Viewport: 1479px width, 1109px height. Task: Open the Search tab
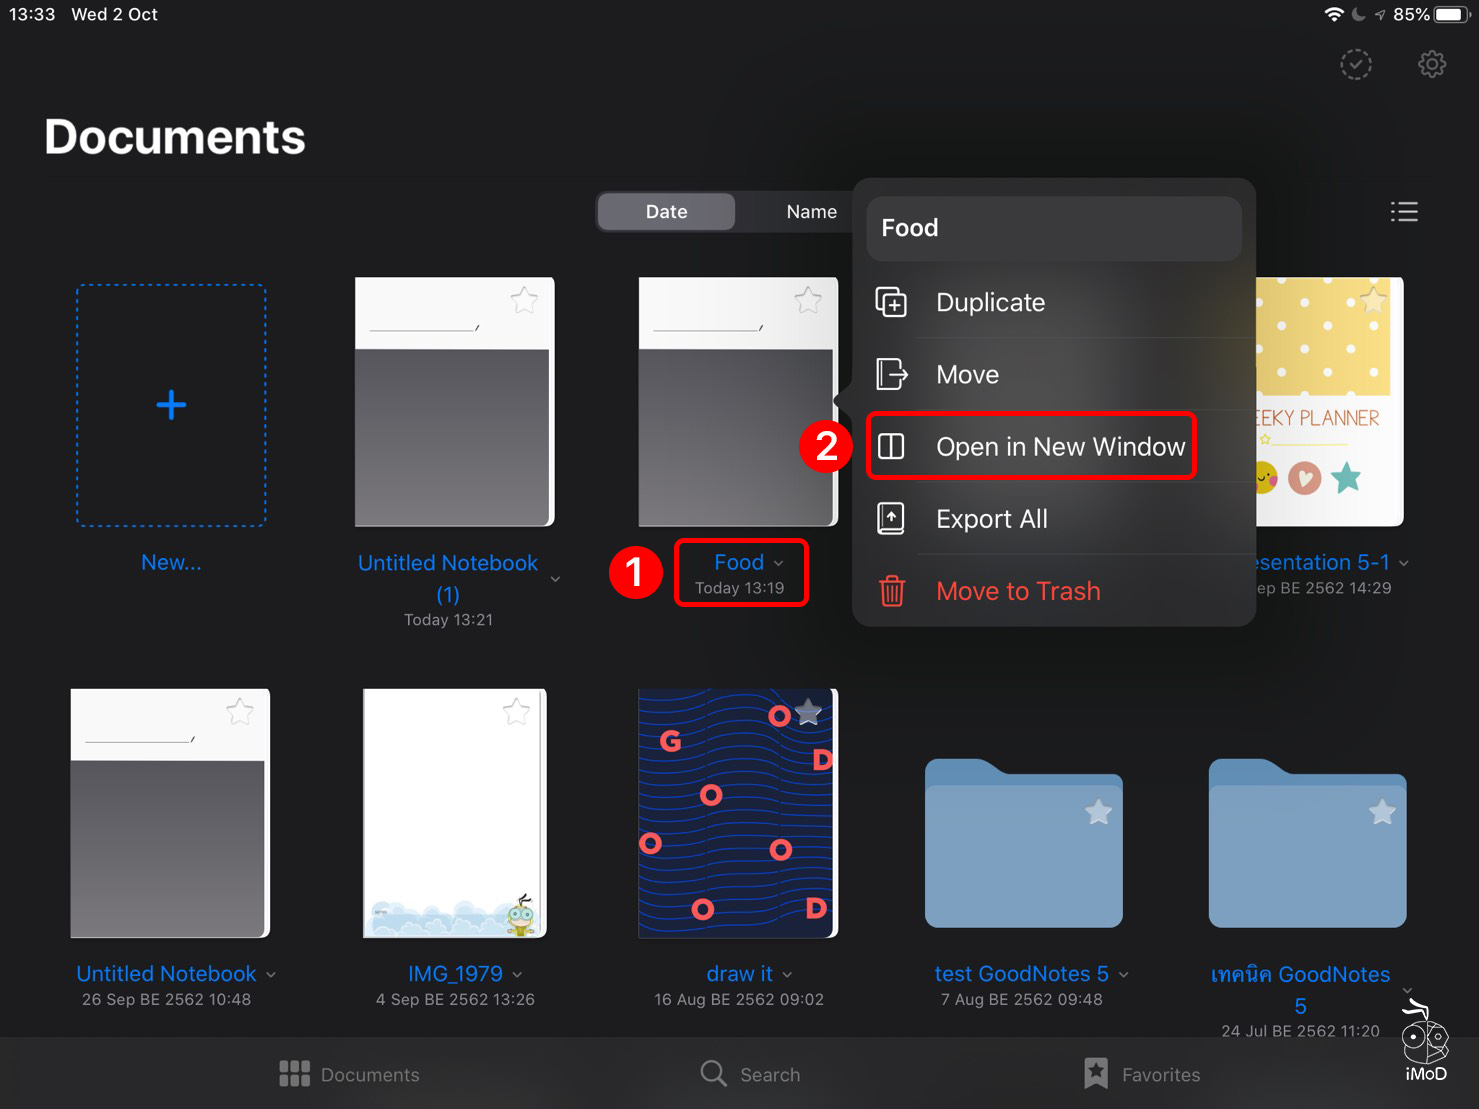(x=750, y=1074)
